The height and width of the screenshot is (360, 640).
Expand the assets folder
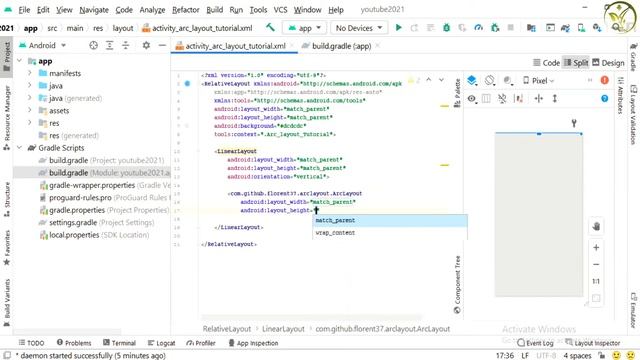(30, 110)
